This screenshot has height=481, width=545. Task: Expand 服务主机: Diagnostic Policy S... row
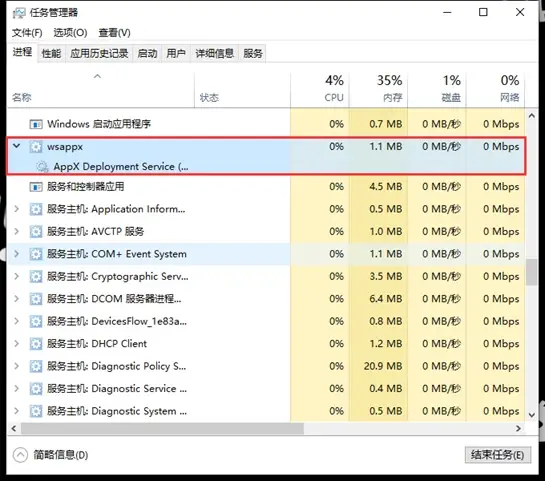(16, 366)
